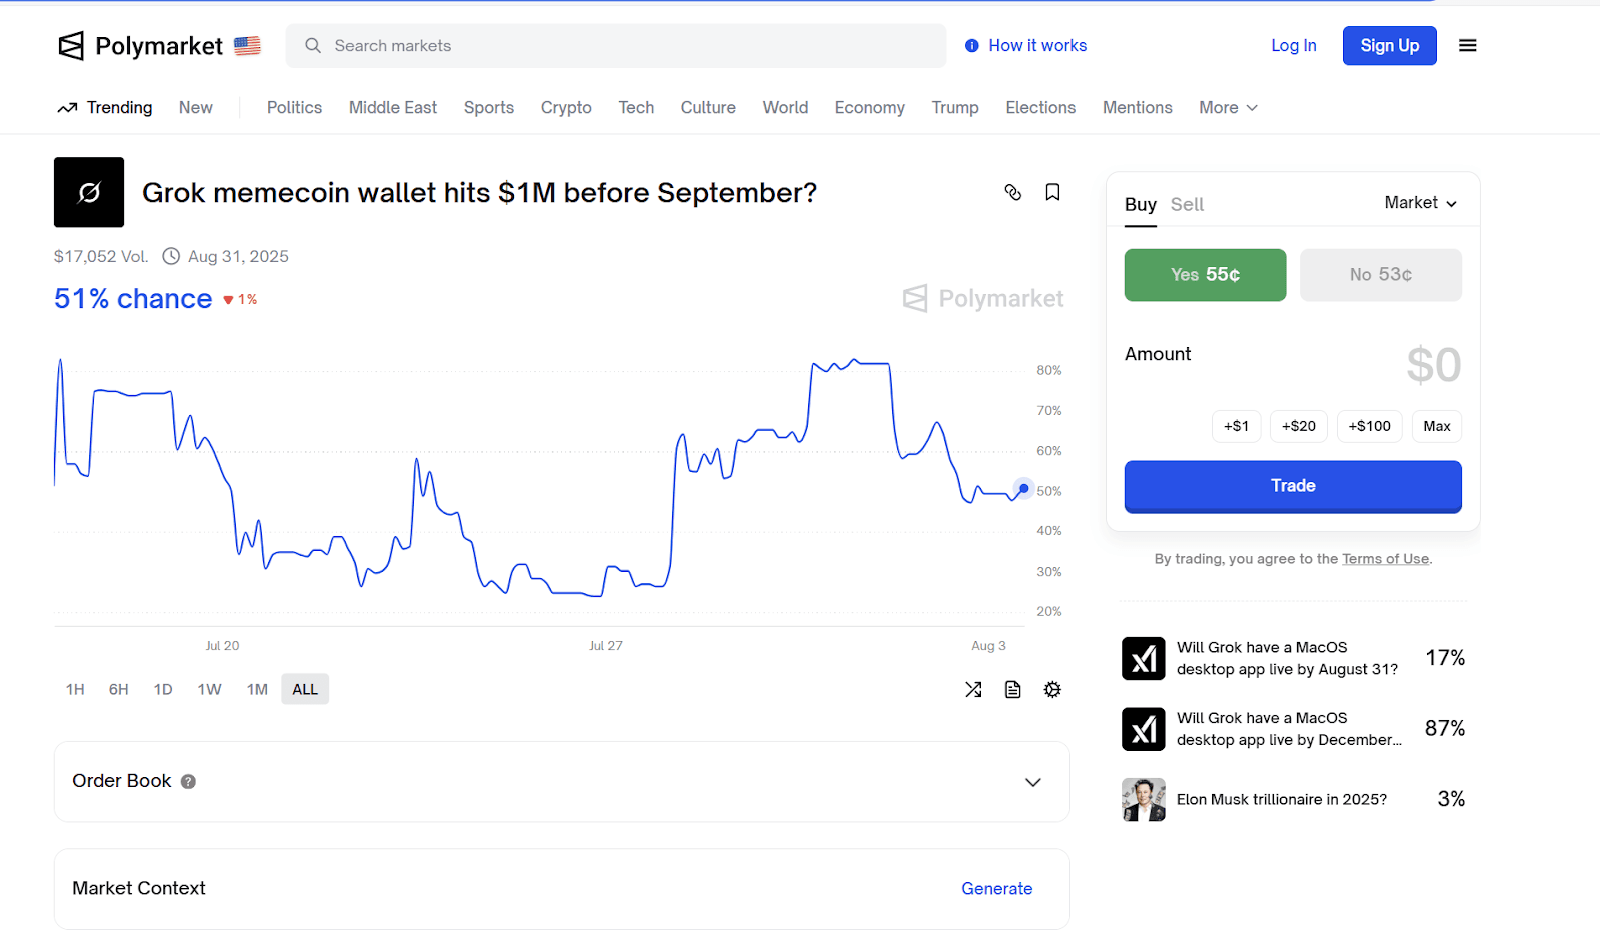This screenshot has width=1600, height=945.
Task: Bookmark this Grok memecoin market
Action: click(1052, 192)
